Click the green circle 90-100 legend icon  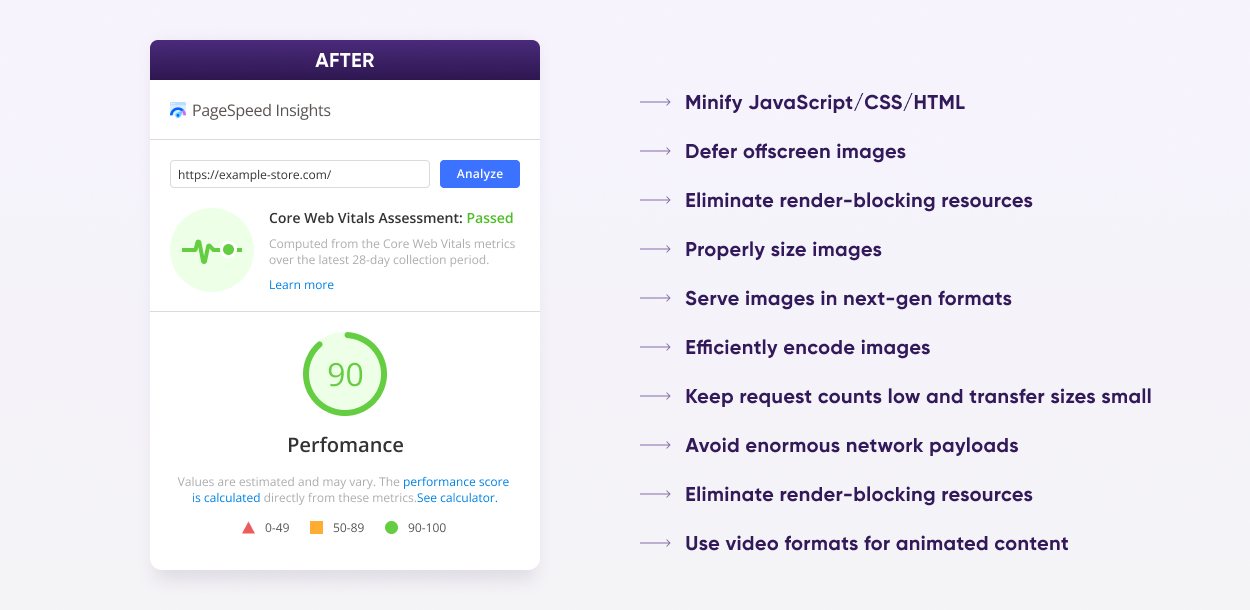tap(392, 527)
